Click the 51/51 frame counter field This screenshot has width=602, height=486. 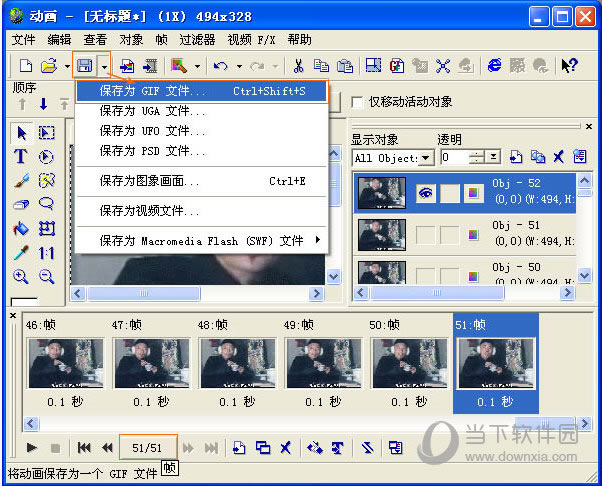tap(147, 448)
